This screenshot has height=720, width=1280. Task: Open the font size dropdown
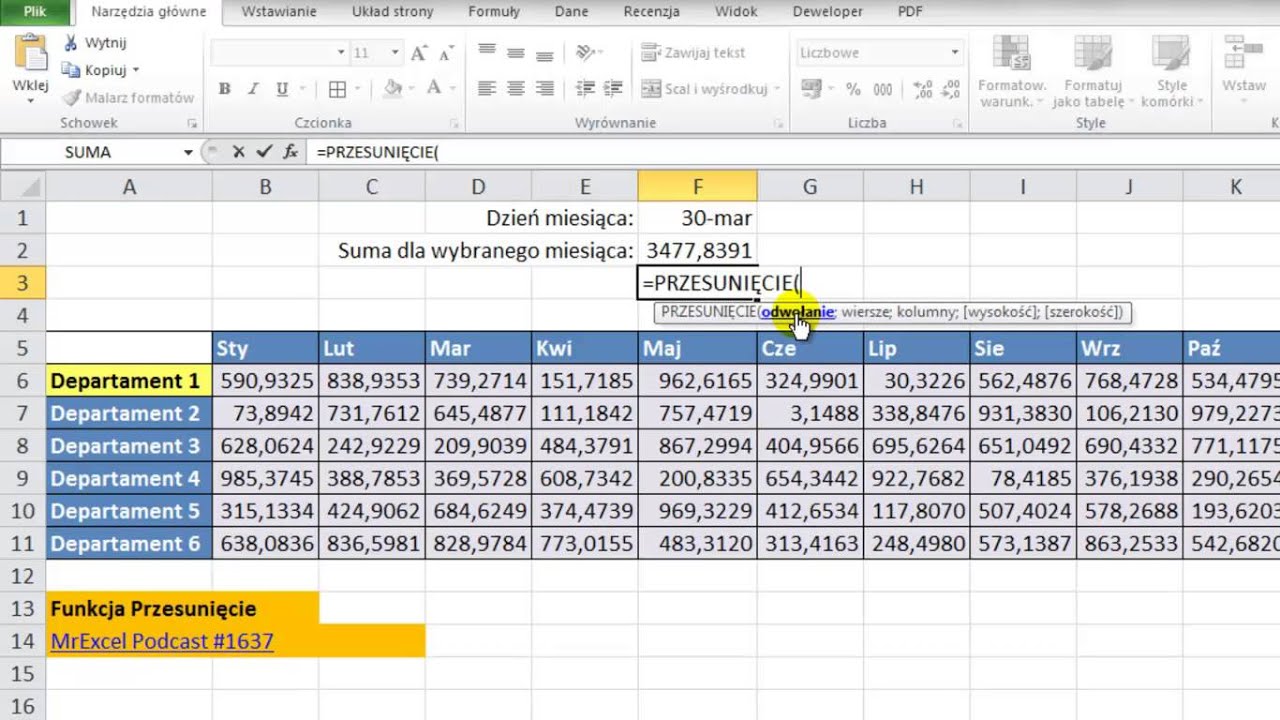395,52
